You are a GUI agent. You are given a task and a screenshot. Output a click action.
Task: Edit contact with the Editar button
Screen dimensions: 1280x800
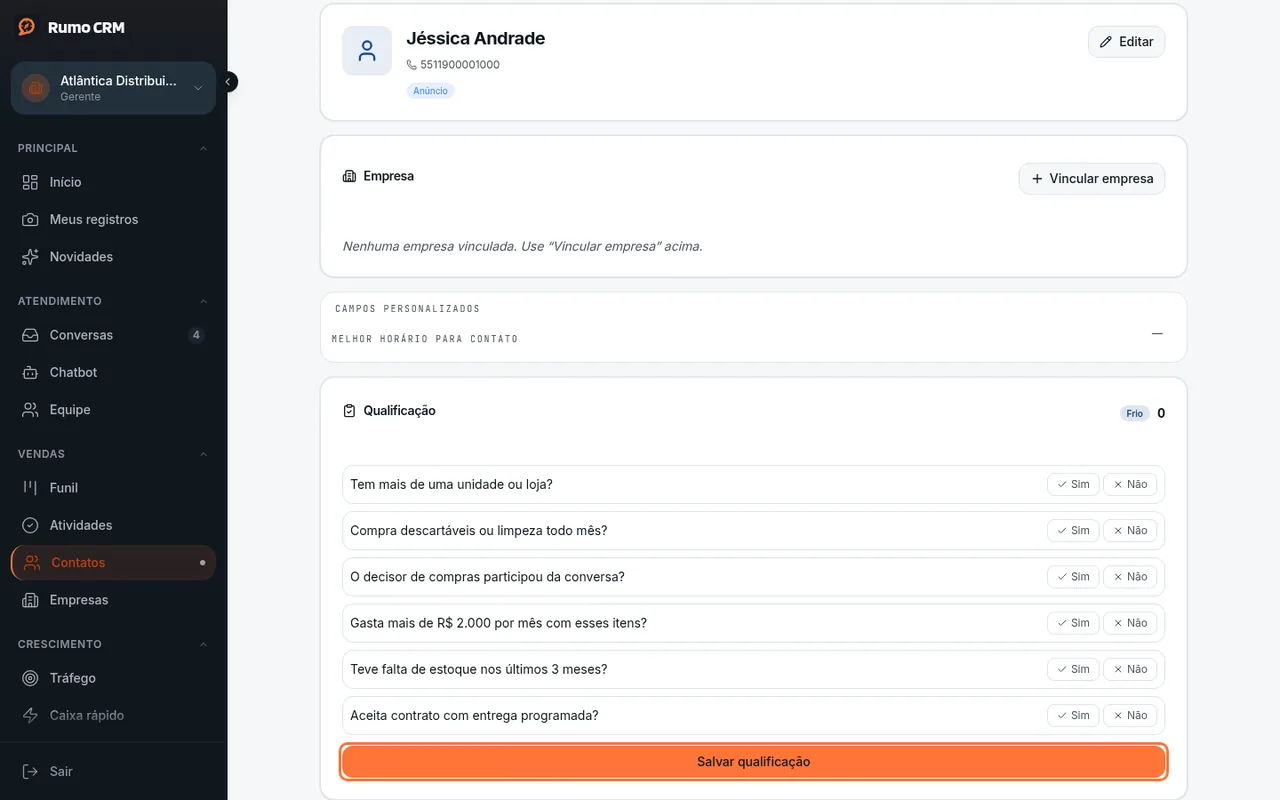[x=1126, y=42]
